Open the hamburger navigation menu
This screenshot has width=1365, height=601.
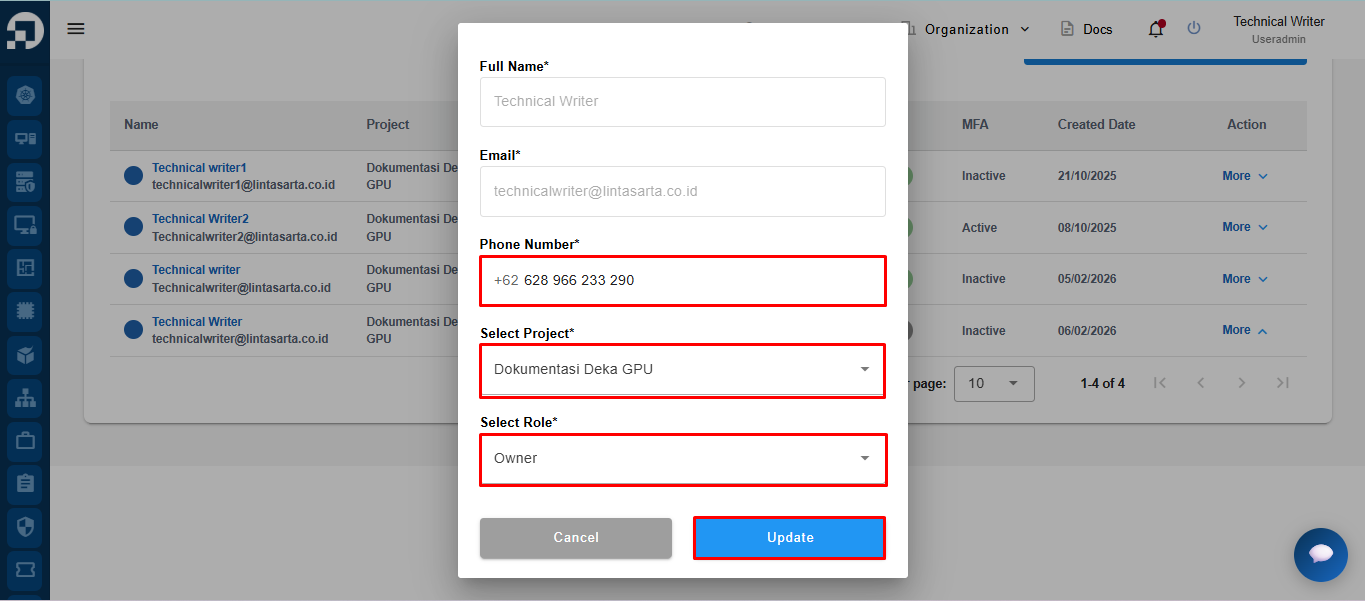tap(76, 29)
